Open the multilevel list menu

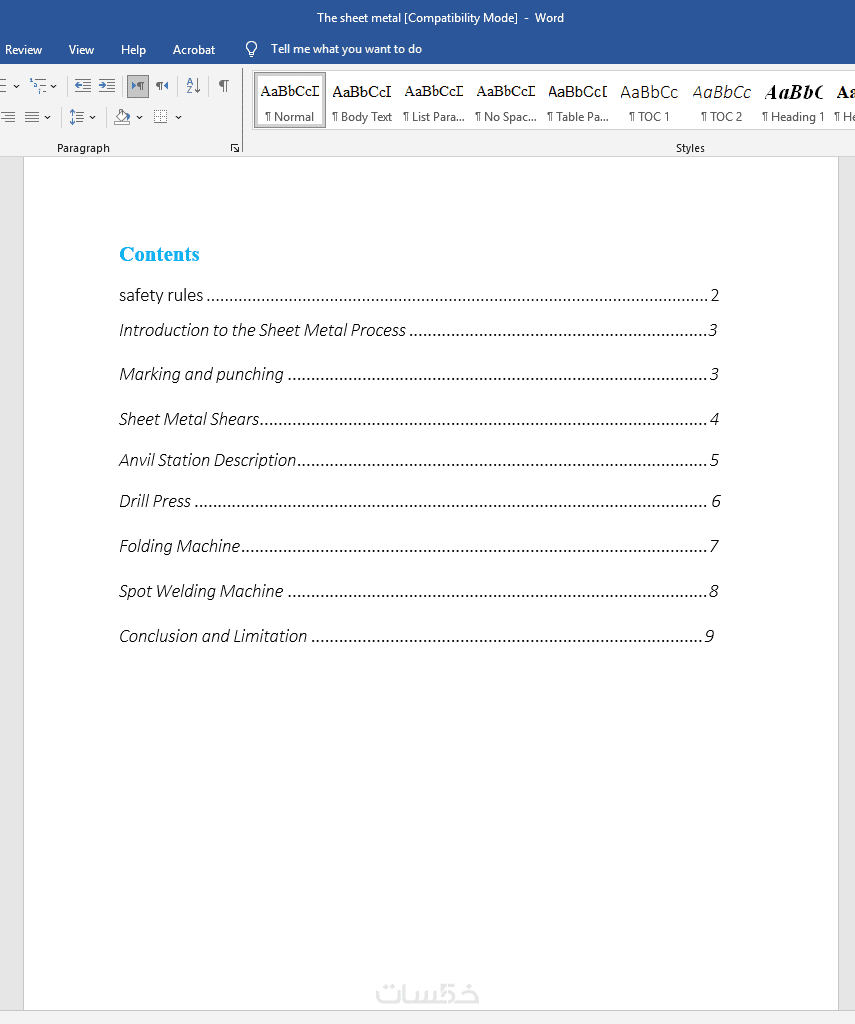click(x=39, y=86)
